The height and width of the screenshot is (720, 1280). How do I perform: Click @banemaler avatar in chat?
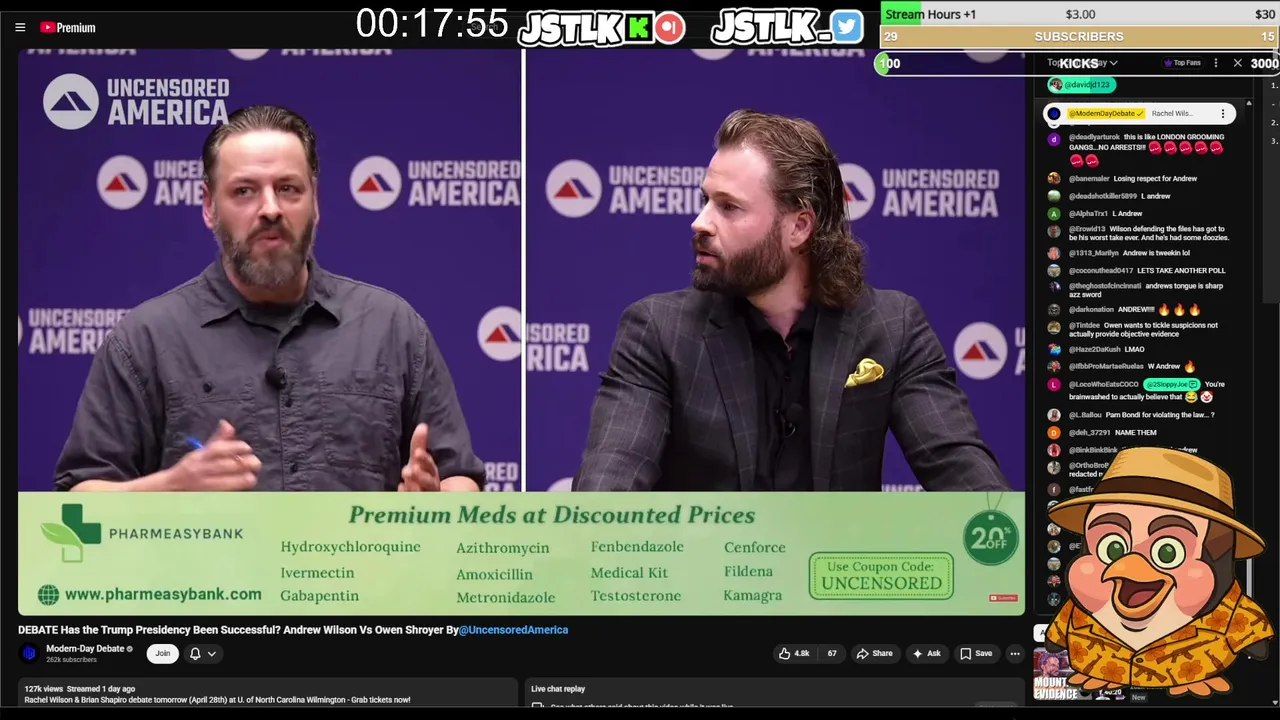click(x=1054, y=178)
